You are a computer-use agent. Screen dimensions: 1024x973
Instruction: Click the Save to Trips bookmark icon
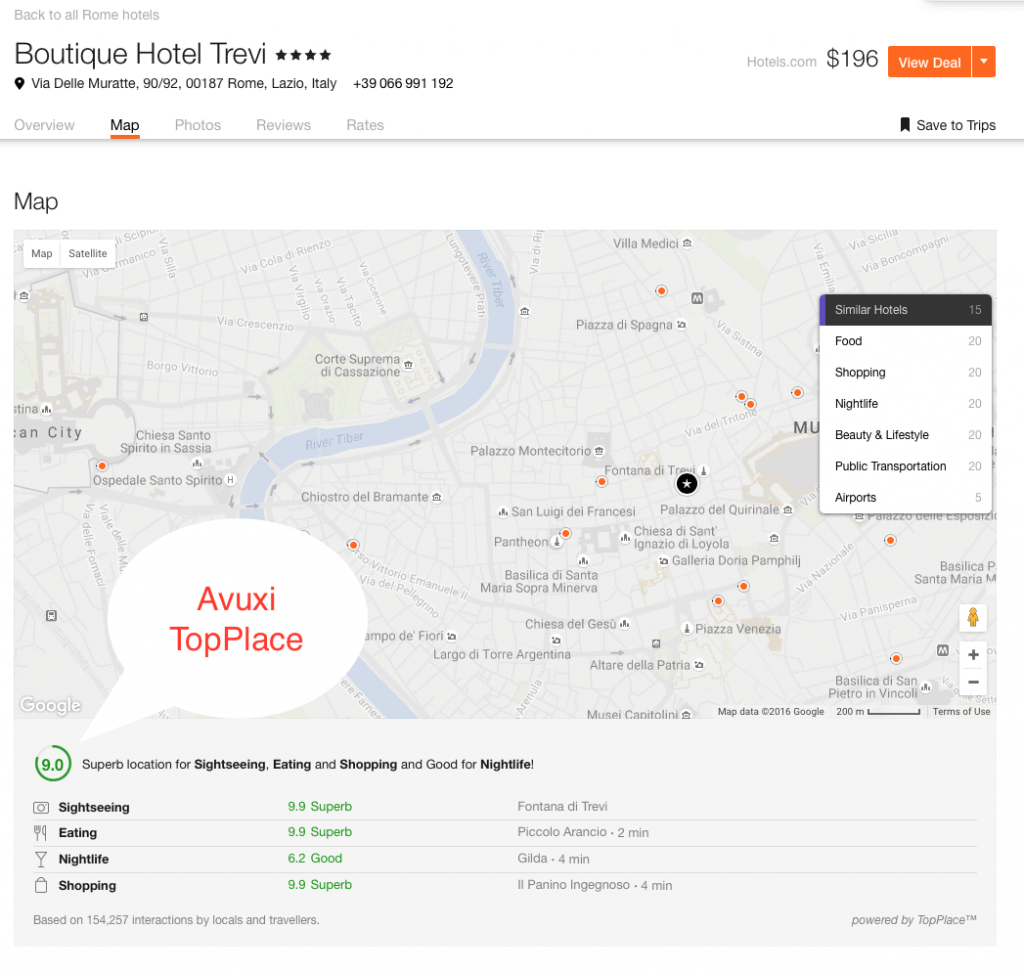[x=904, y=125]
